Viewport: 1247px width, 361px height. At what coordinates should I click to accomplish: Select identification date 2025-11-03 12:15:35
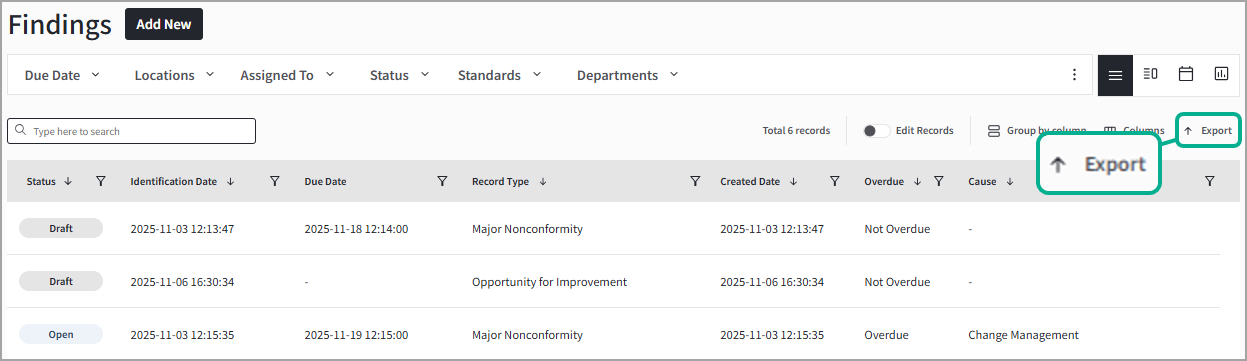pos(182,335)
